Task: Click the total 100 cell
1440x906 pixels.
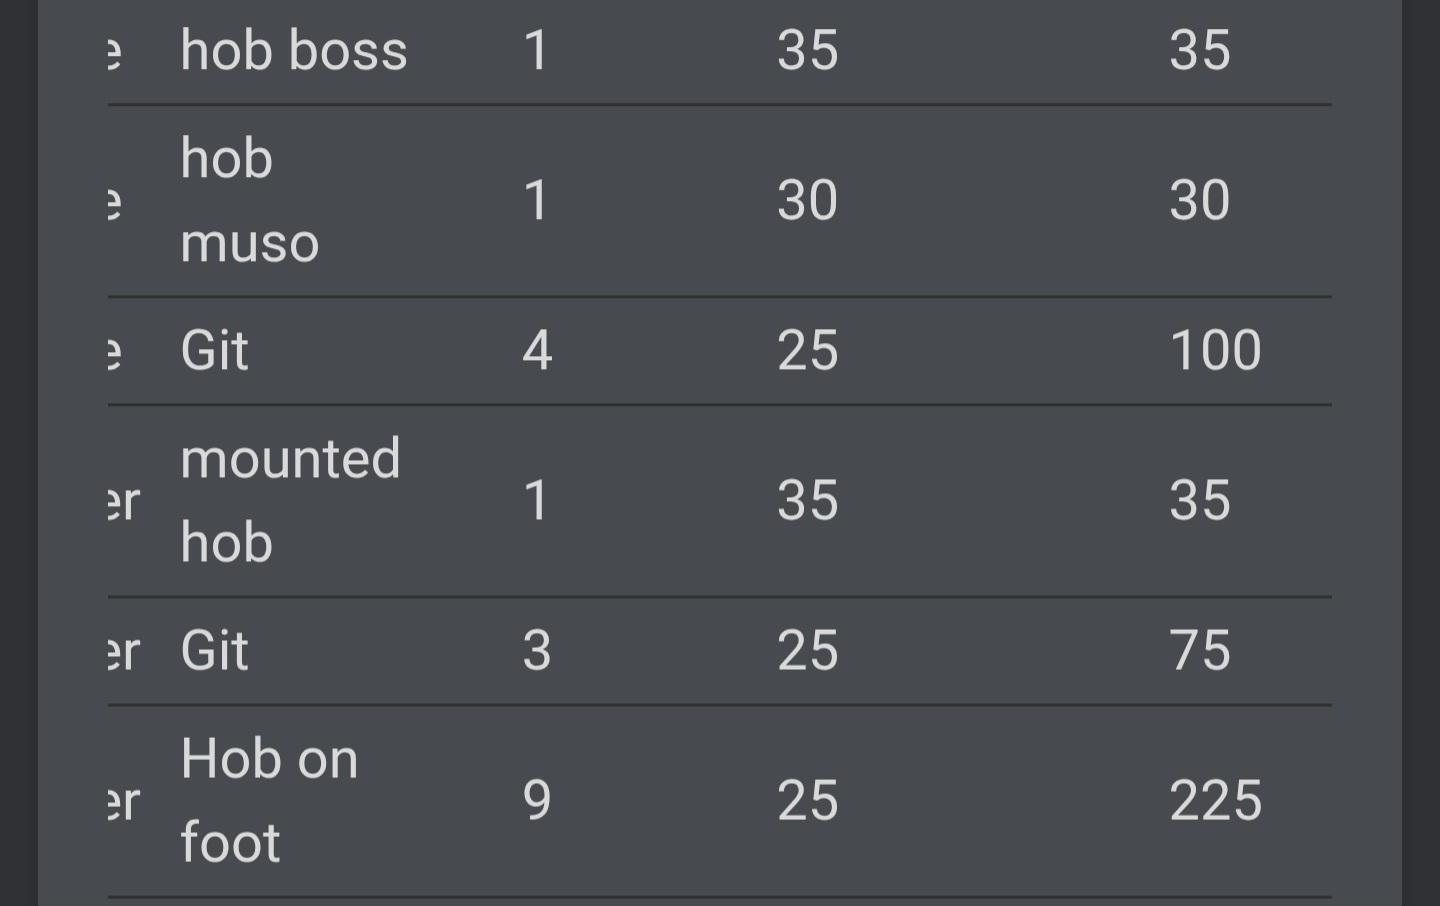Action: [x=1215, y=350]
